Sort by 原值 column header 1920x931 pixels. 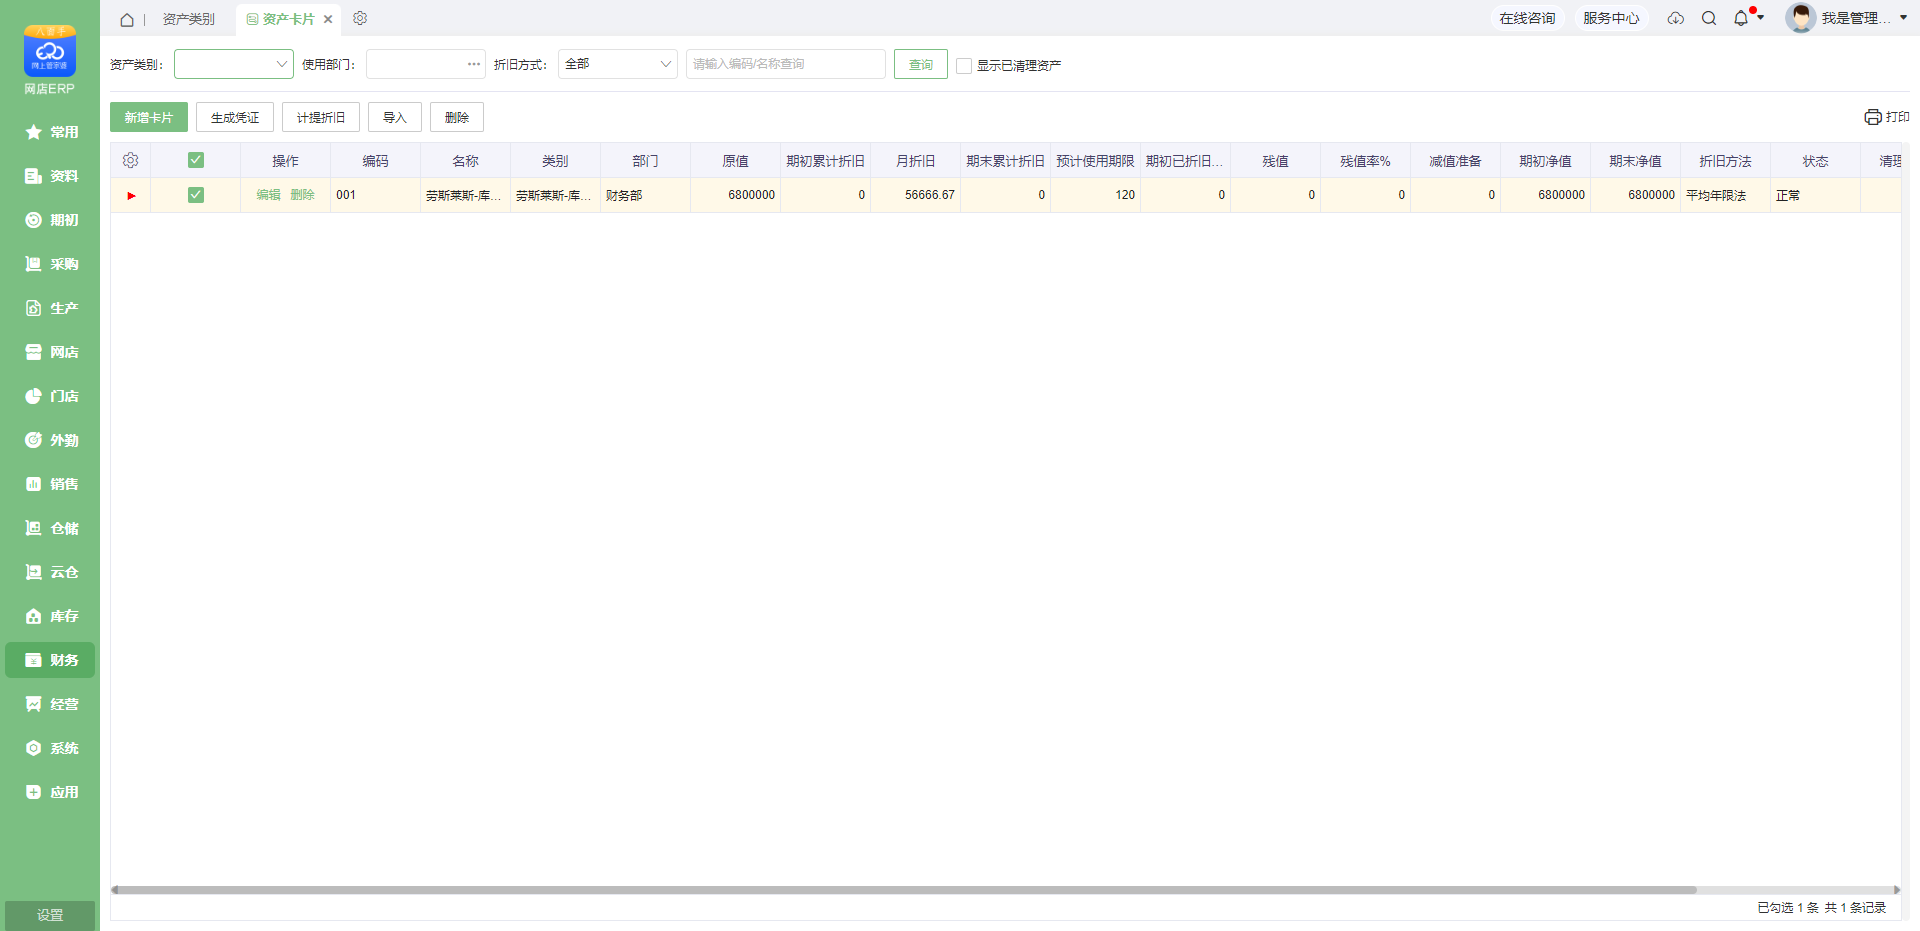(x=735, y=161)
